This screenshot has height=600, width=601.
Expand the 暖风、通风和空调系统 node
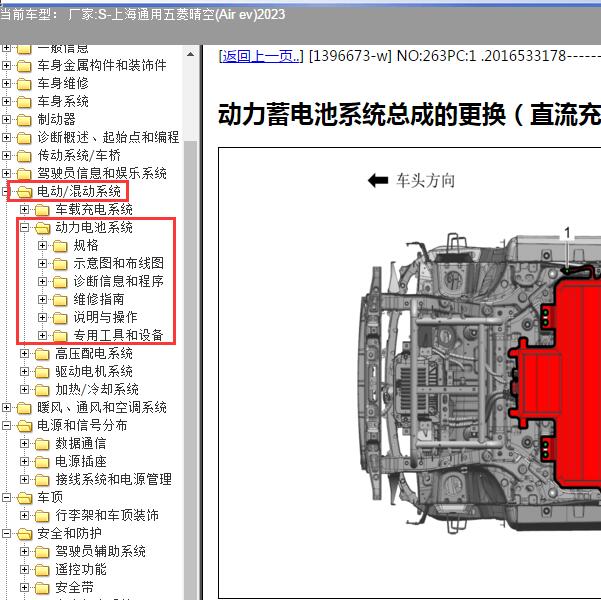point(7,408)
